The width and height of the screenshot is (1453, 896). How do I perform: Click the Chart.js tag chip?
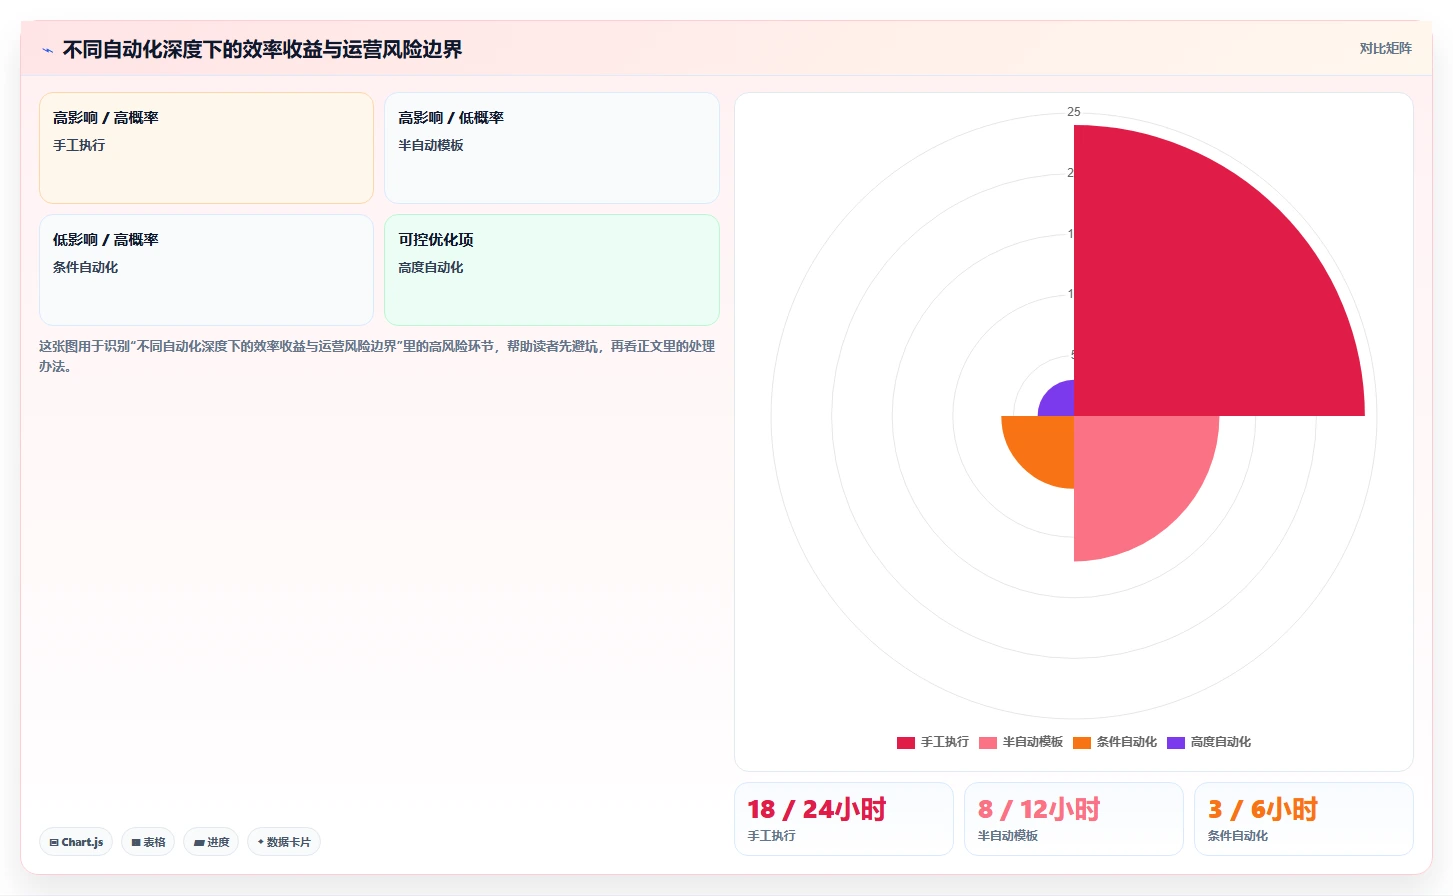[76, 842]
